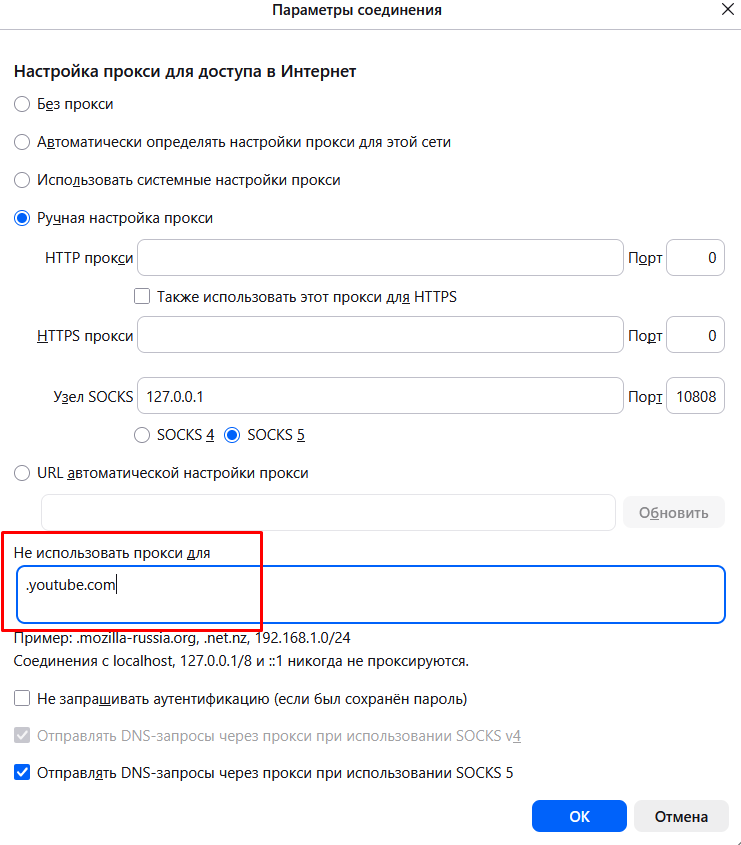
Task: Select "Использовать системные настройки прокси" option
Action: pos(22,180)
